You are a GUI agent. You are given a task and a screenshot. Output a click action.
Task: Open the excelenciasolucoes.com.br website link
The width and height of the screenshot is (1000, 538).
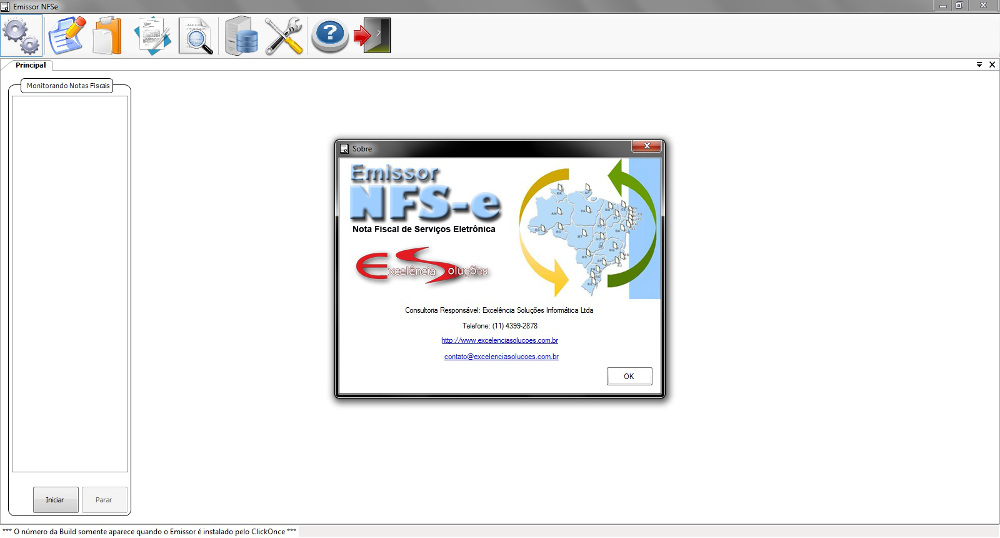click(x=500, y=340)
